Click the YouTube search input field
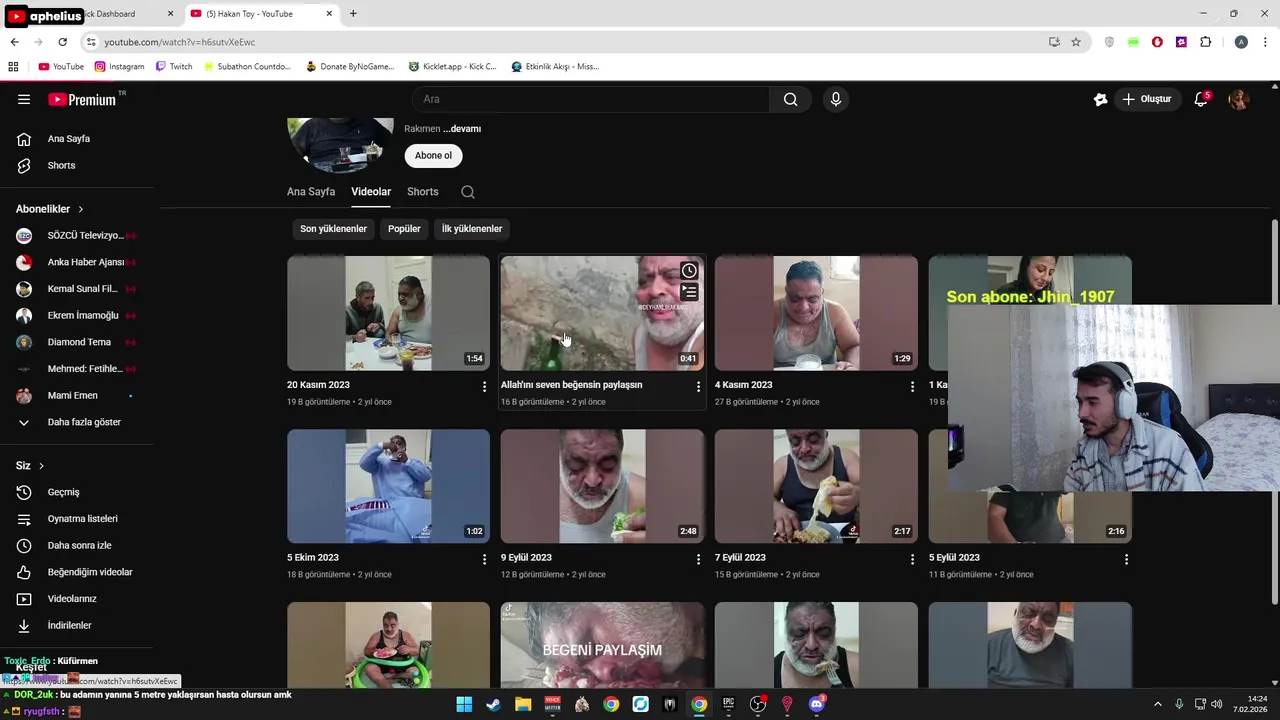Image resolution: width=1280 pixels, height=720 pixels. (590, 99)
